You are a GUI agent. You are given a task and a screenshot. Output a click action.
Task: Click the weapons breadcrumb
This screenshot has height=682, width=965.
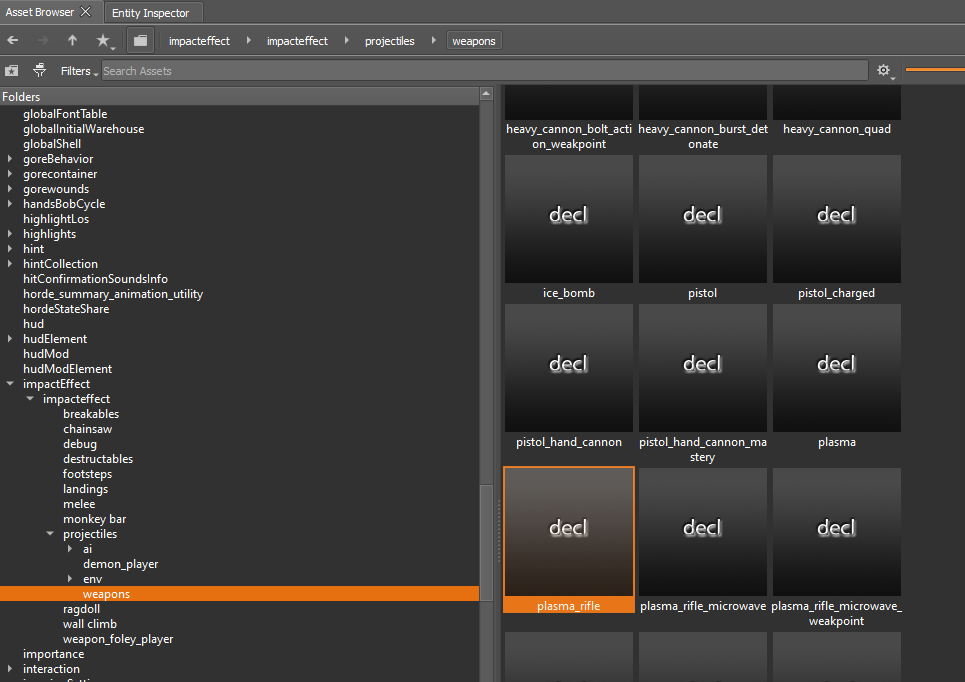(x=474, y=41)
